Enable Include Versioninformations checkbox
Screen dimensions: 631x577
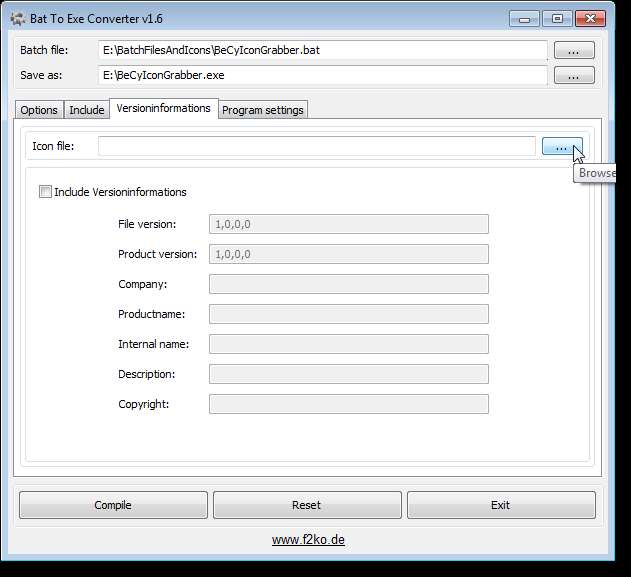point(45,192)
